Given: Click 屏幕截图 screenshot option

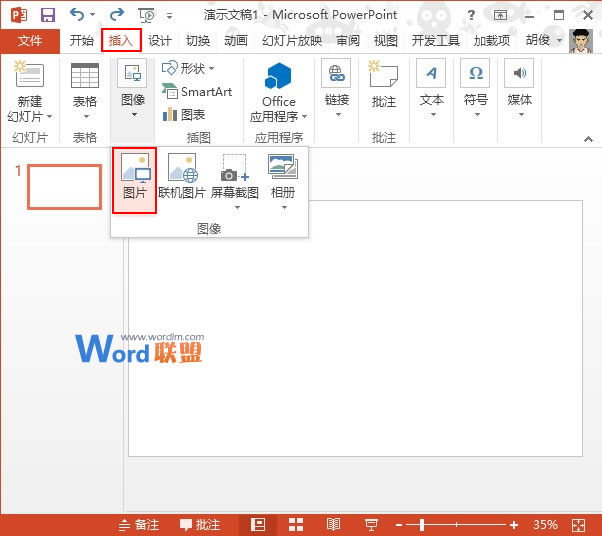Looking at the screenshot, I should [235, 181].
